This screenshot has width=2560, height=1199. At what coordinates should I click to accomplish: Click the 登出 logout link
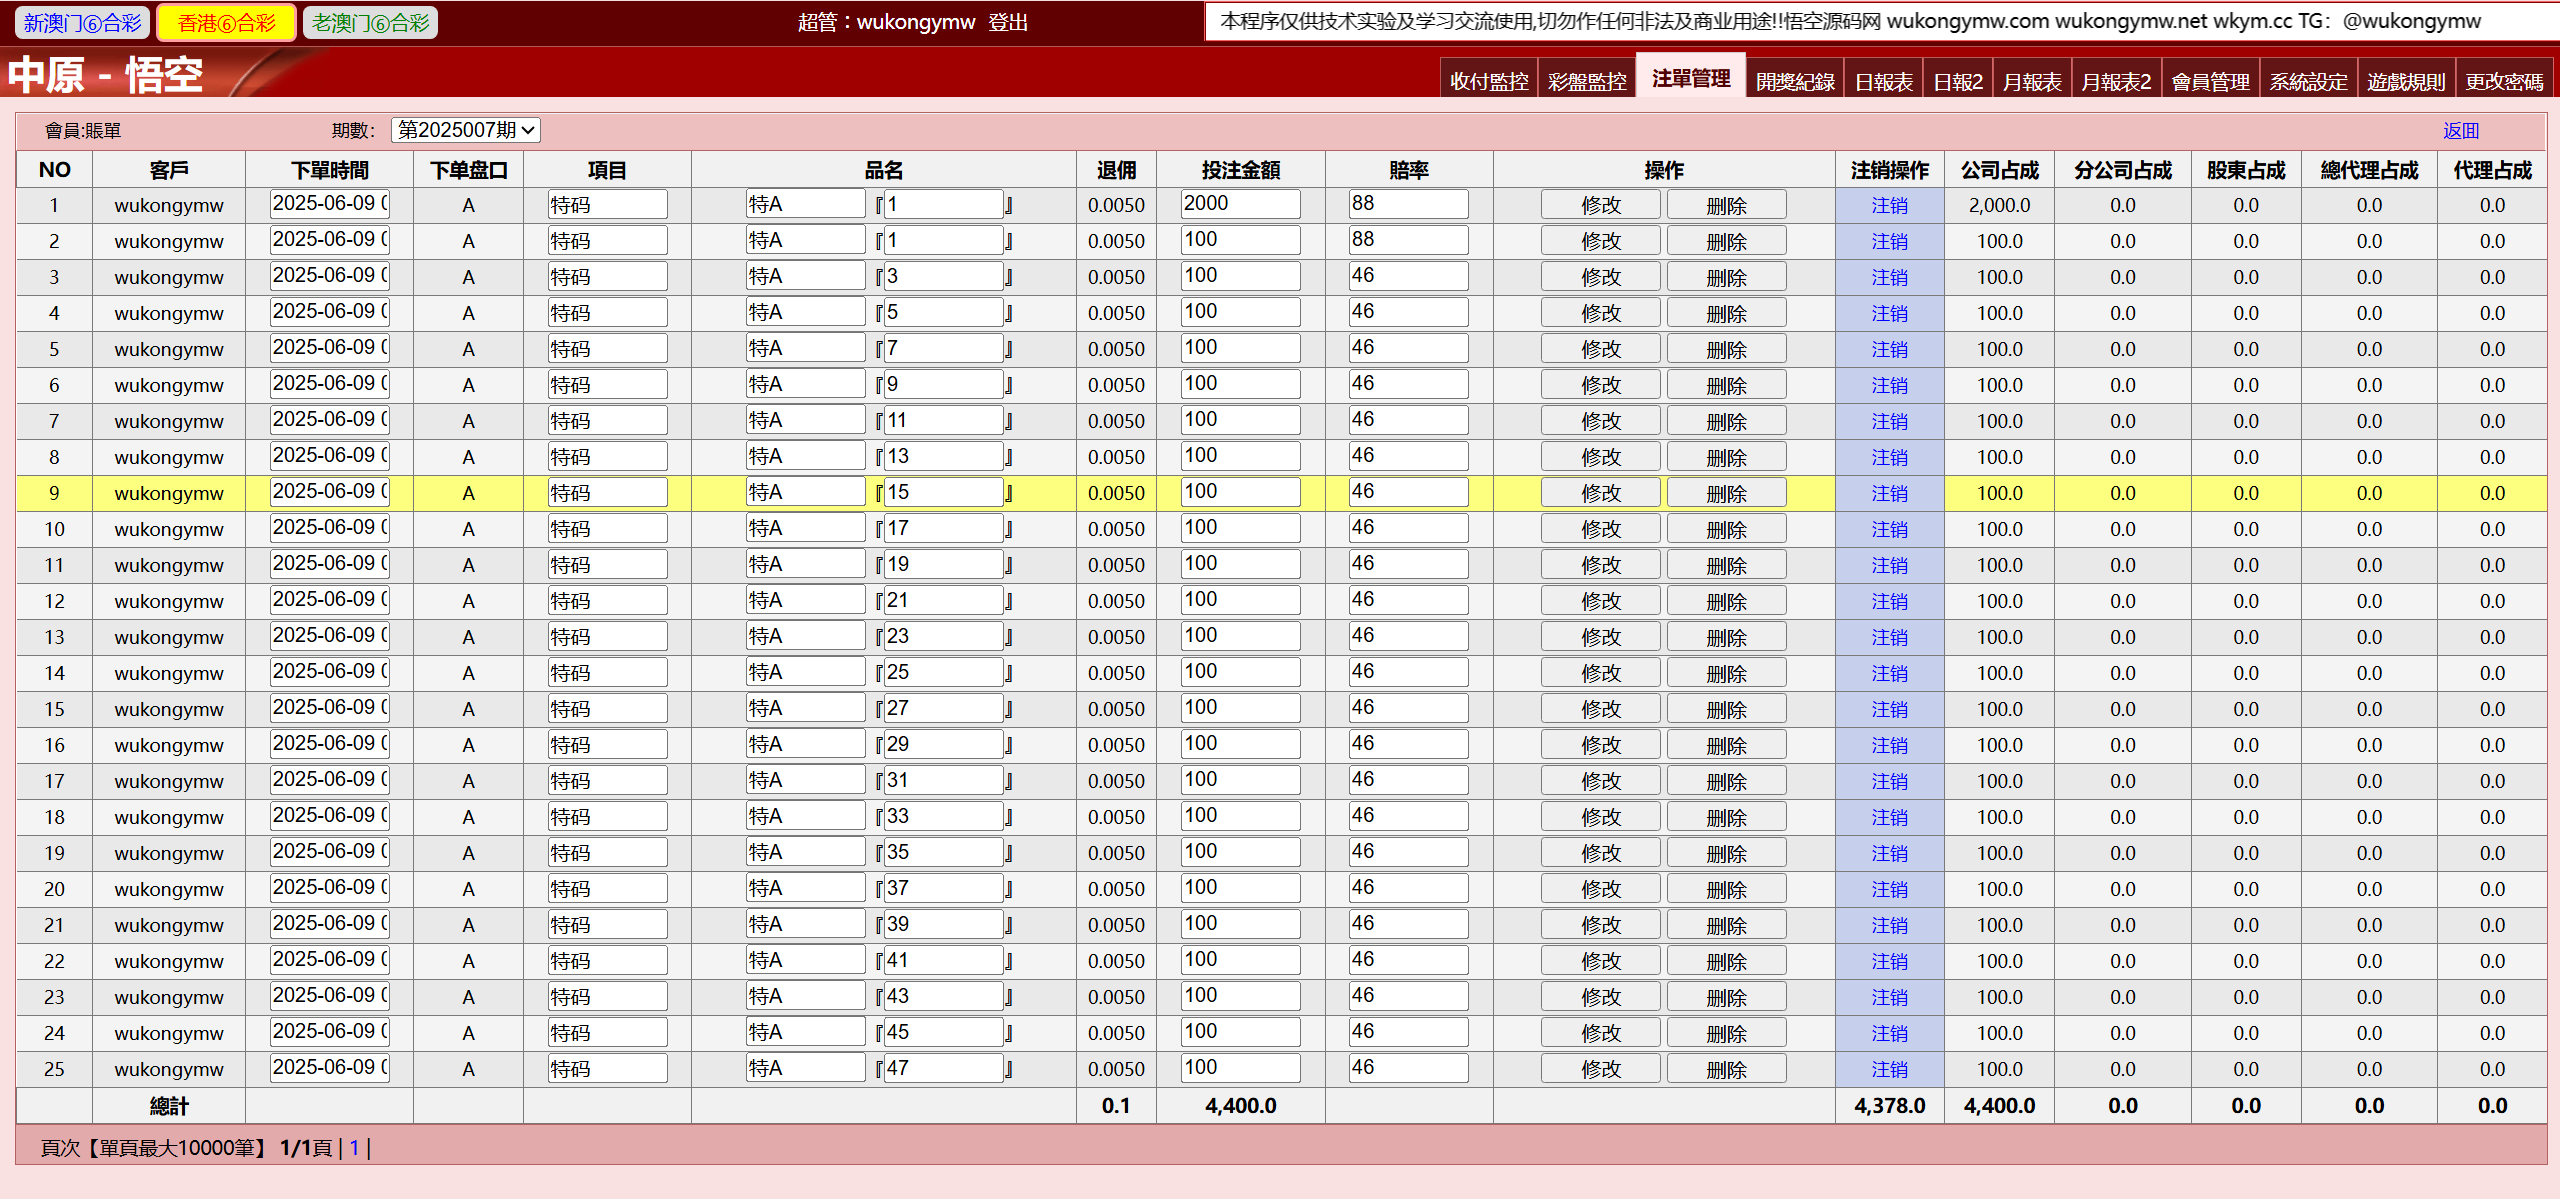pyautogui.click(x=1008, y=22)
